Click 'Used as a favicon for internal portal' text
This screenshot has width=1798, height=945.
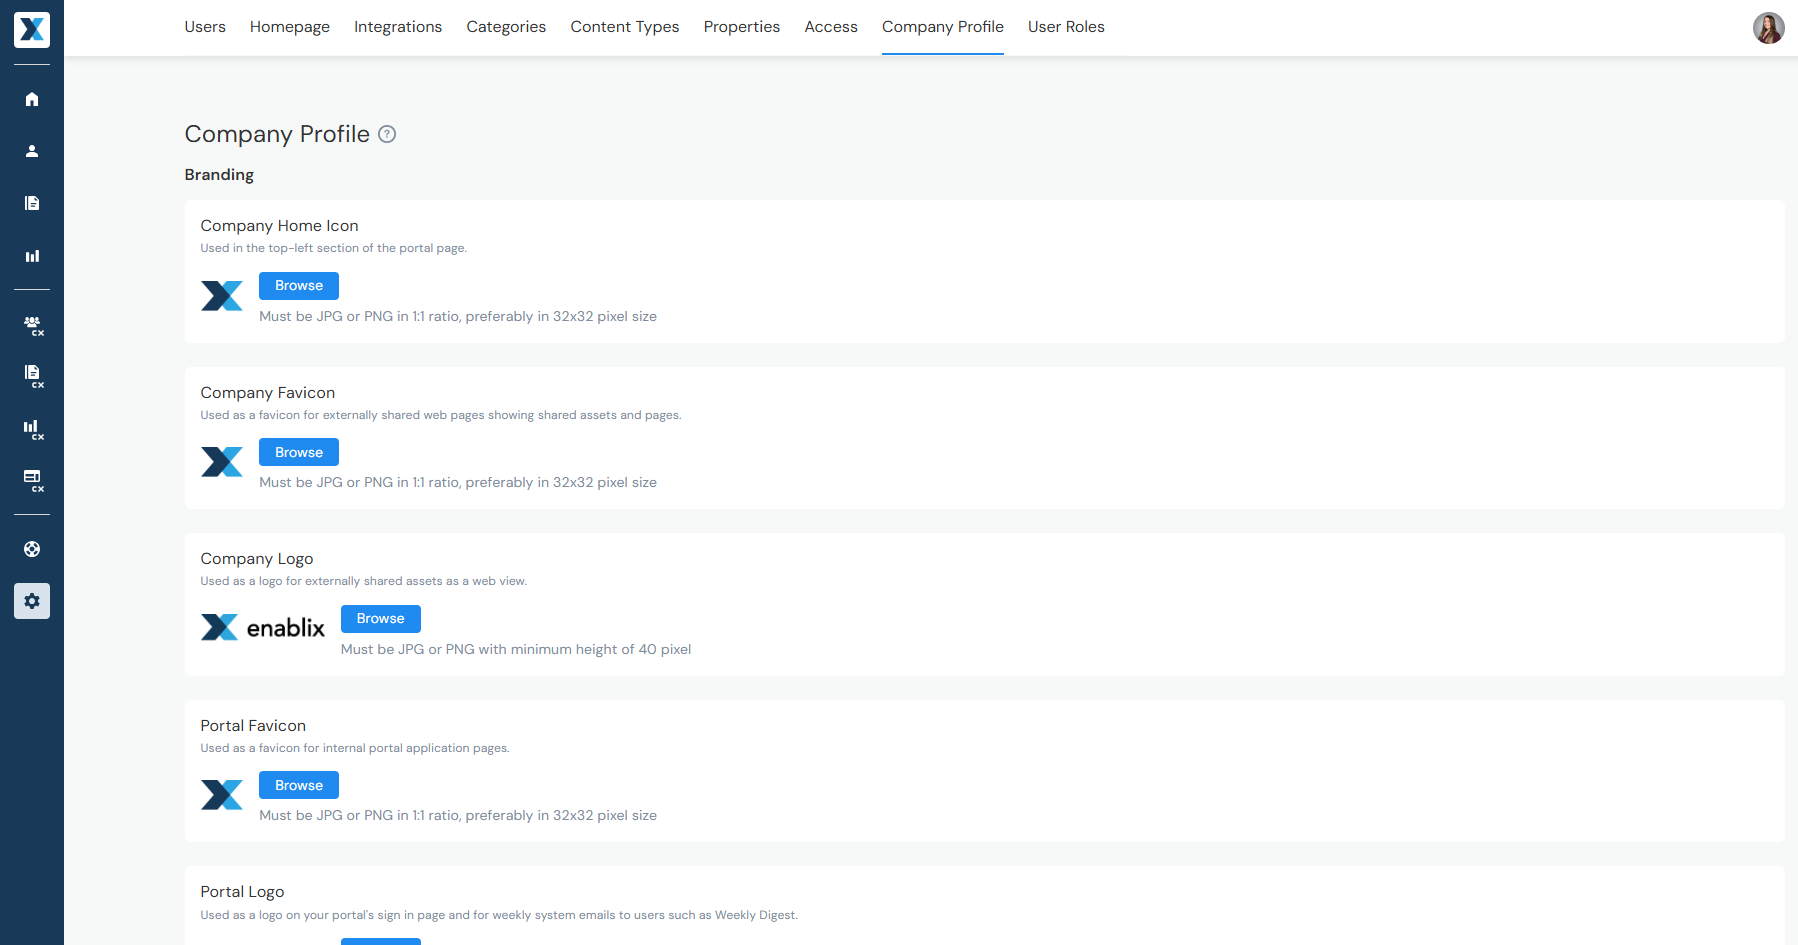tap(355, 748)
